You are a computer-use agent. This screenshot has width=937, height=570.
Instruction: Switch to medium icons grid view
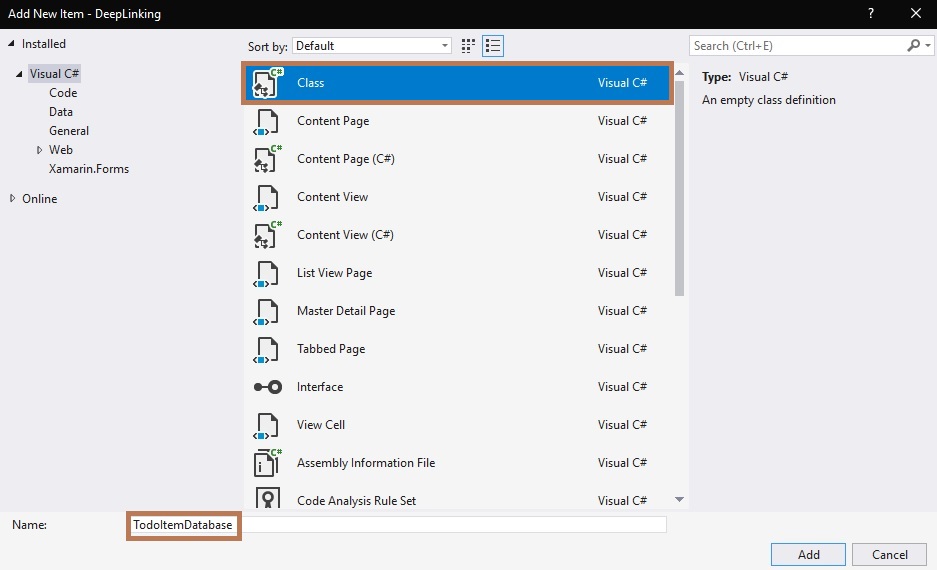[468, 46]
